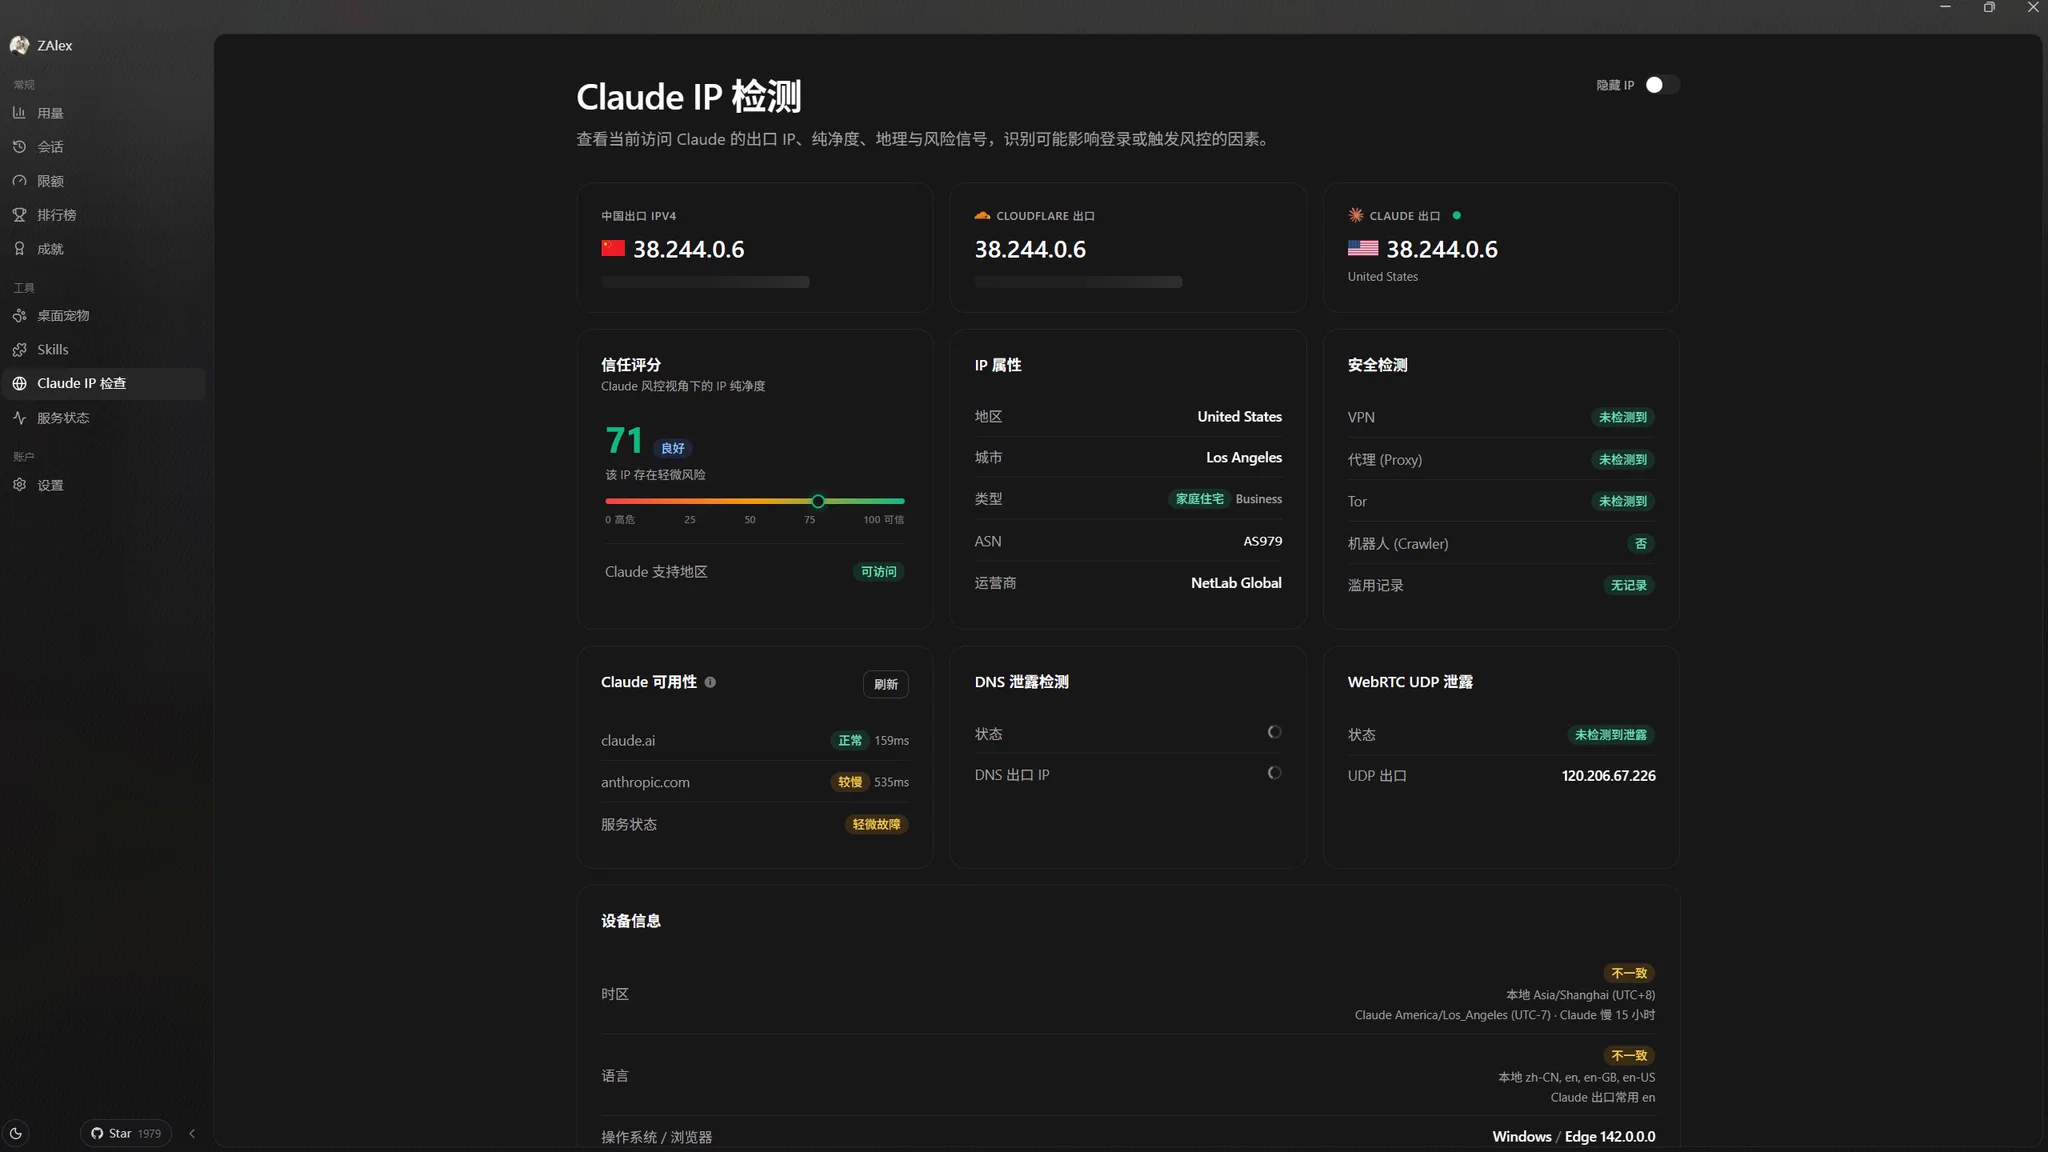Screen dimensions: 2048x1152
Task: Click the Tor 未检测到 badge
Action: coord(1622,501)
